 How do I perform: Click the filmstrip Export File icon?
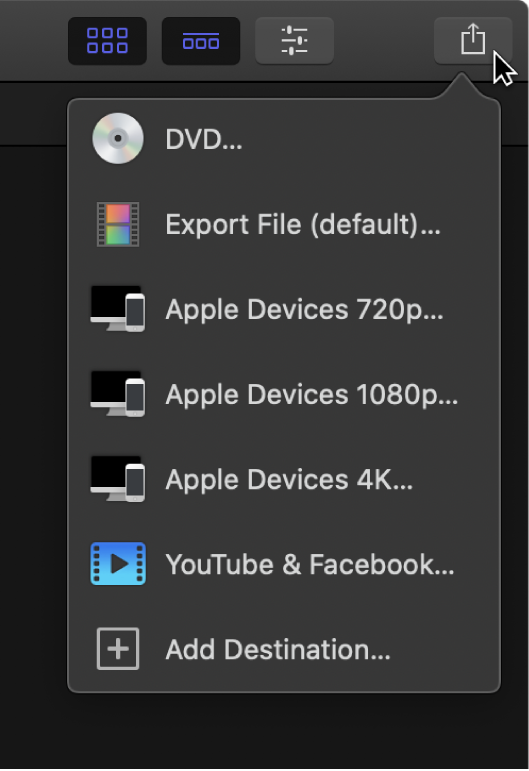click(118, 224)
